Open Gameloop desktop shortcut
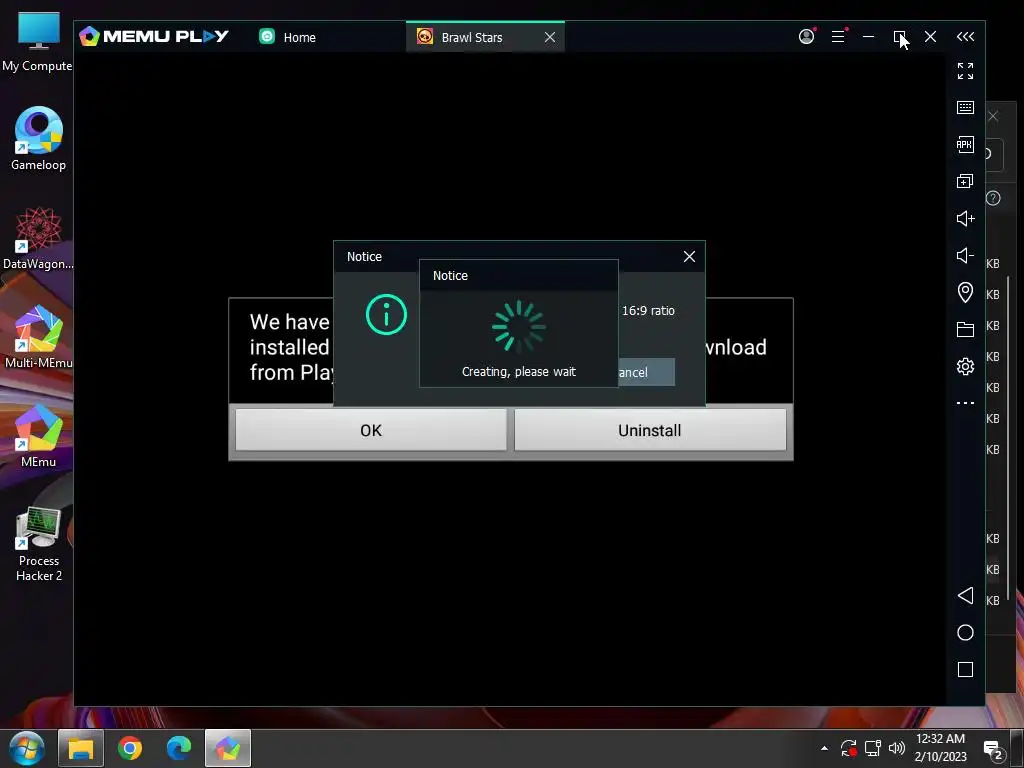The image size is (1024, 768). point(38,138)
